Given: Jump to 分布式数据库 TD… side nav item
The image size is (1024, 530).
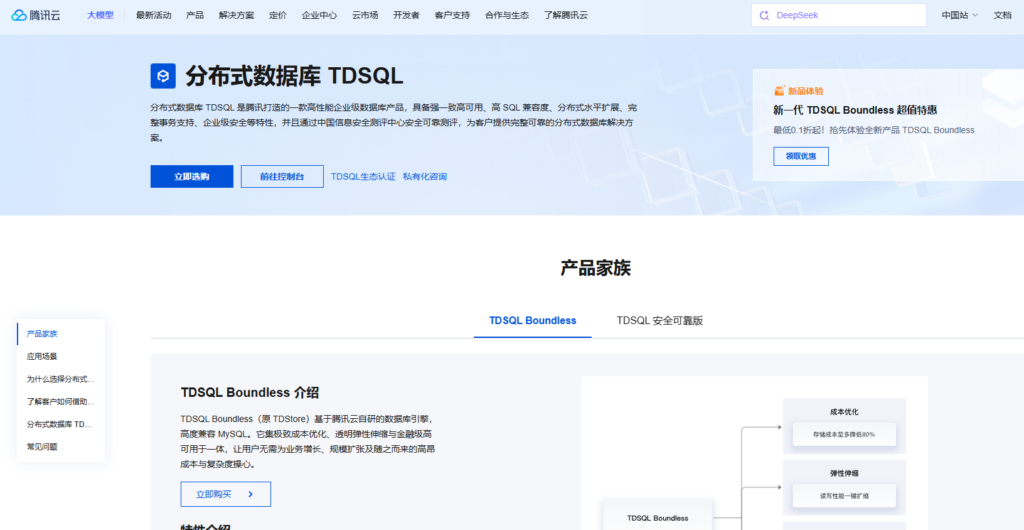Looking at the screenshot, I should pyautogui.click(x=61, y=424).
